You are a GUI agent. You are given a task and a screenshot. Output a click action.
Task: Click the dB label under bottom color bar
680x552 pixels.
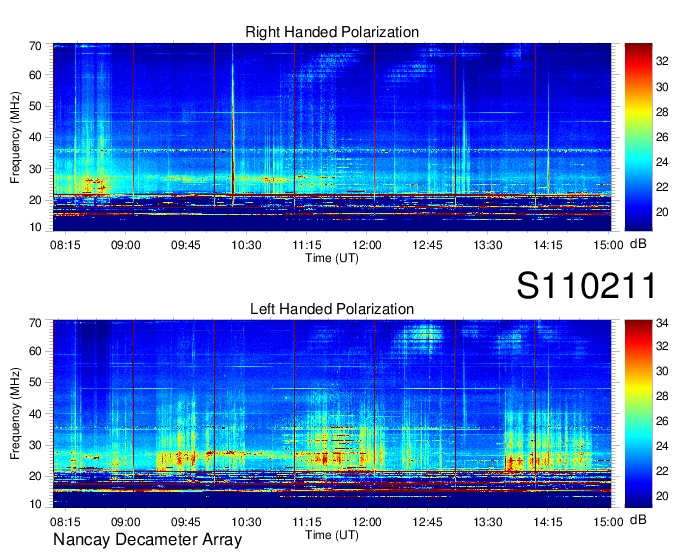[638, 520]
